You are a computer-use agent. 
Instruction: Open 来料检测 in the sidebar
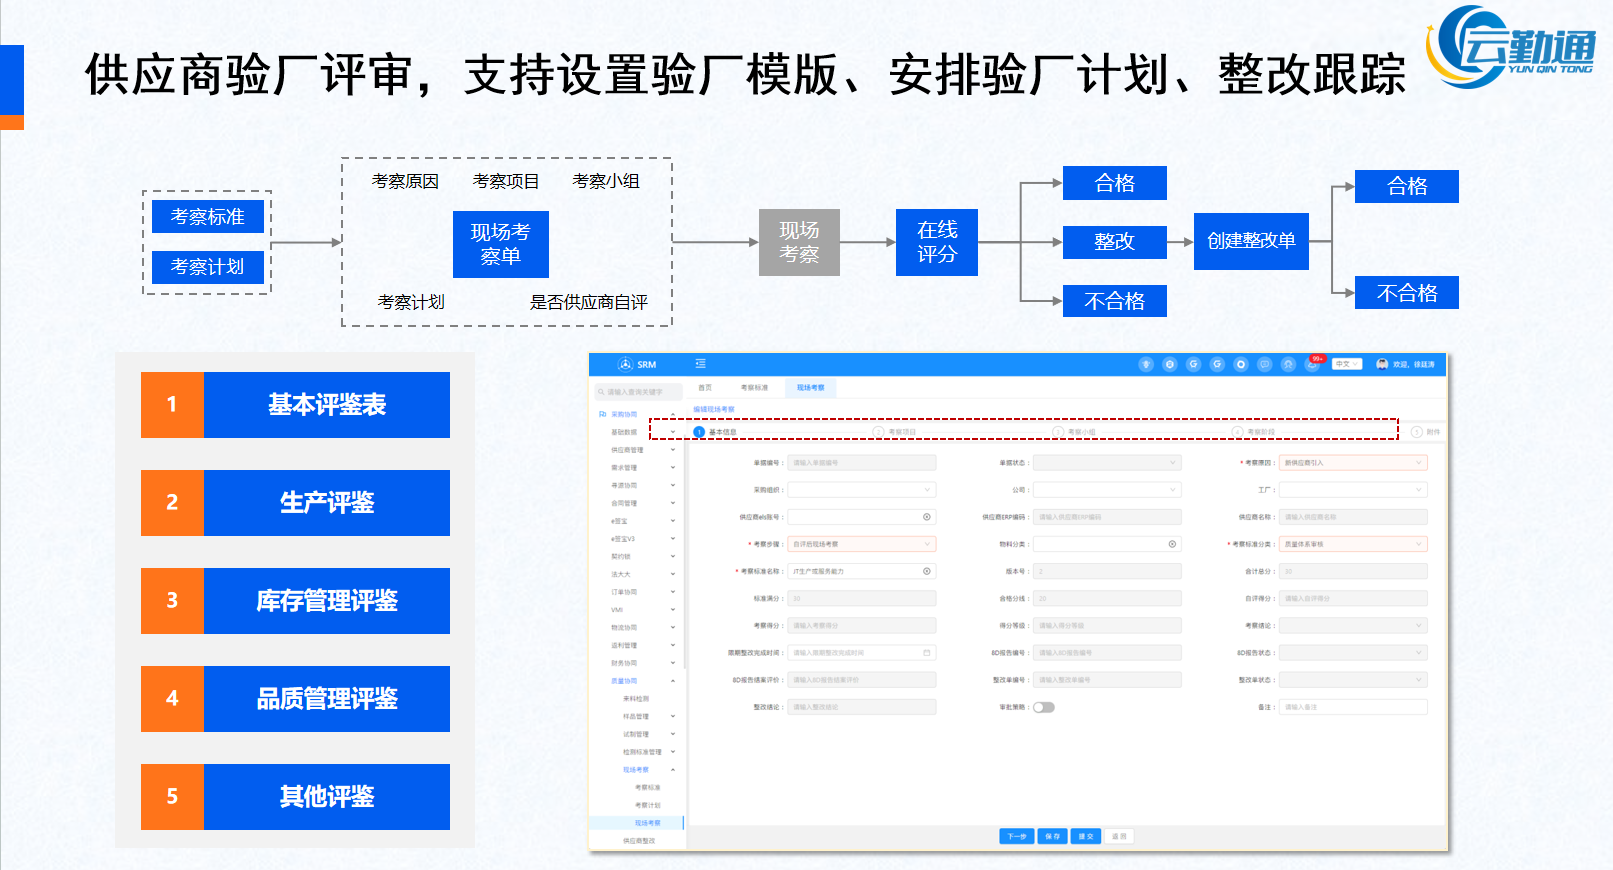click(636, 699)
